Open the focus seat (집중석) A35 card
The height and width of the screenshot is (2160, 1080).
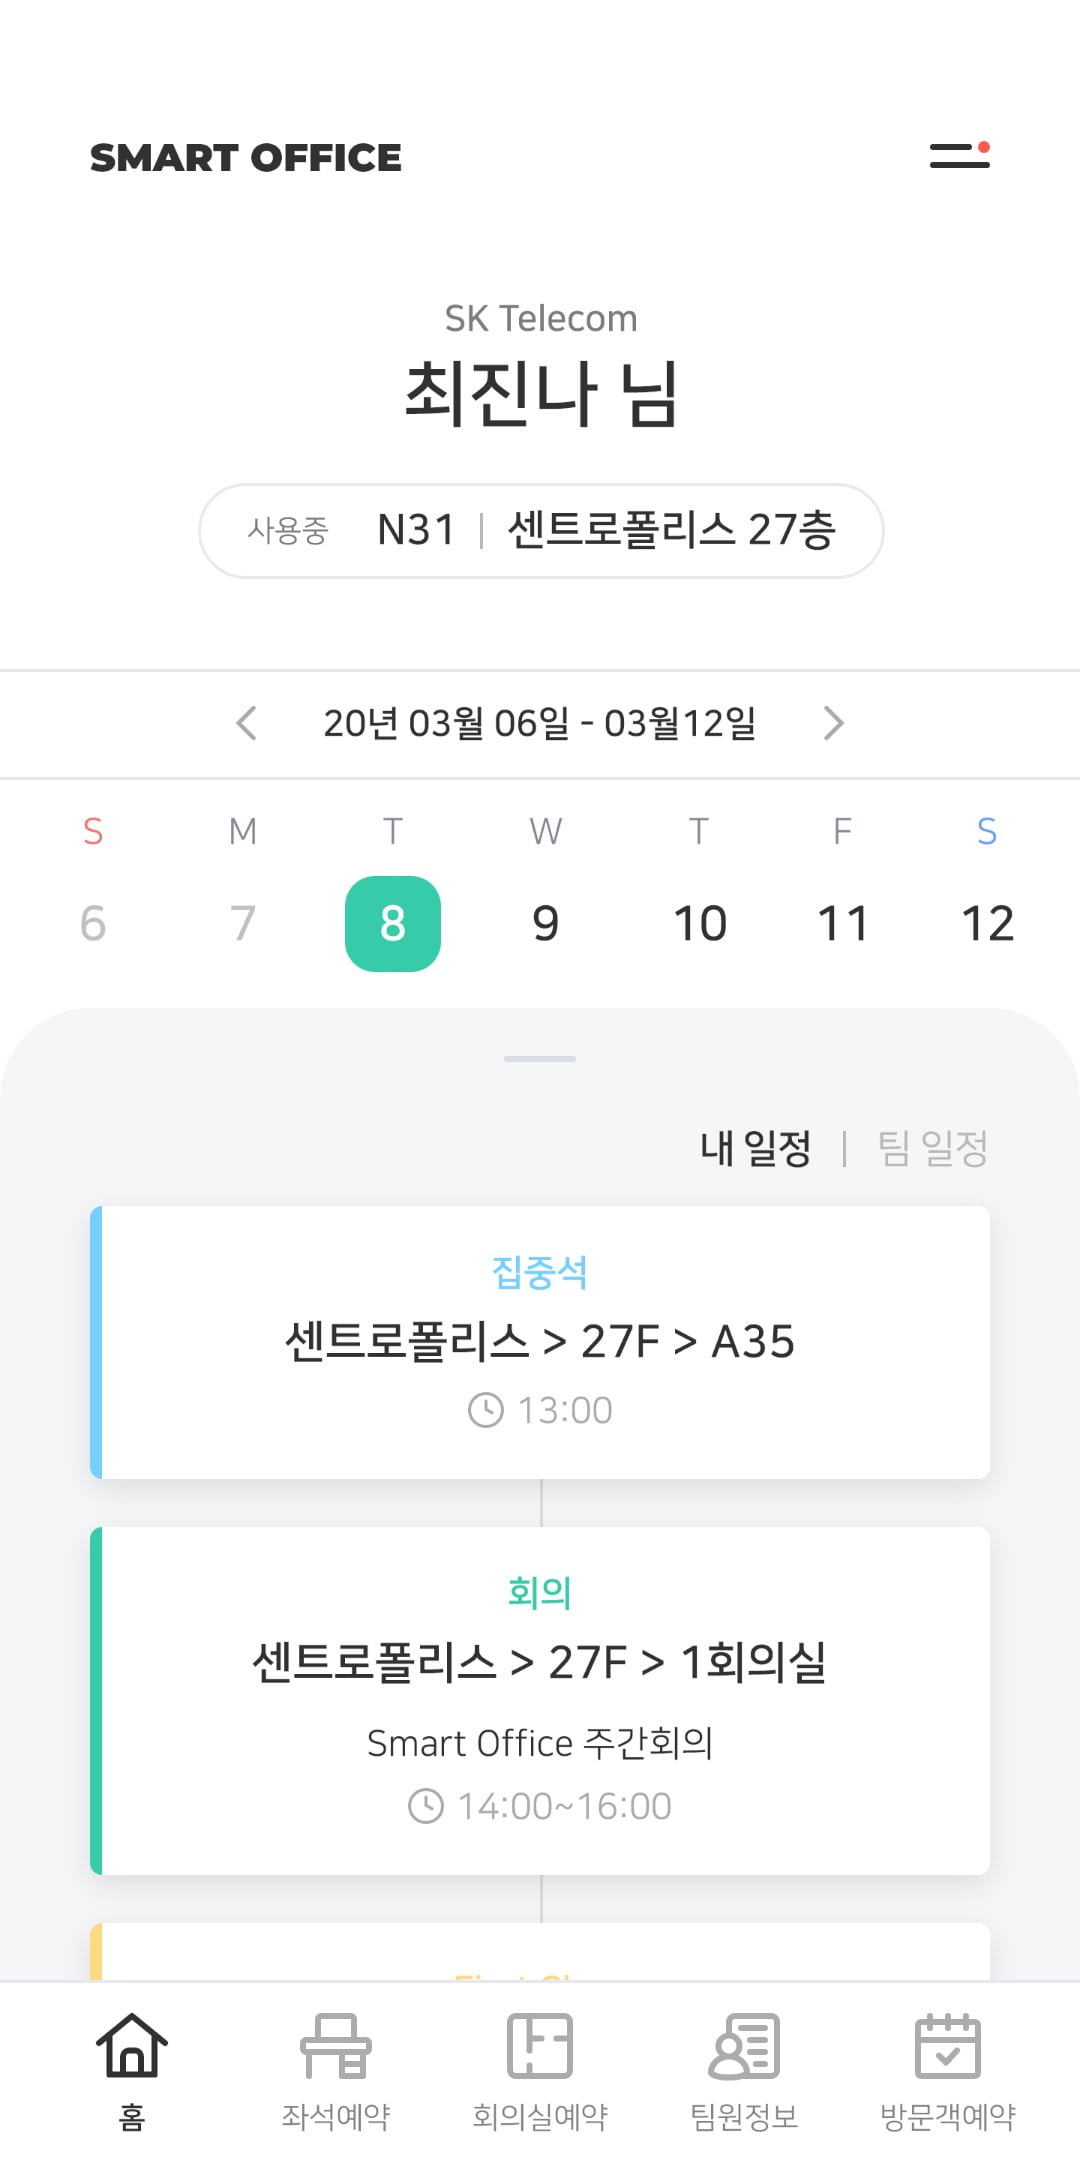[540, 1342]
